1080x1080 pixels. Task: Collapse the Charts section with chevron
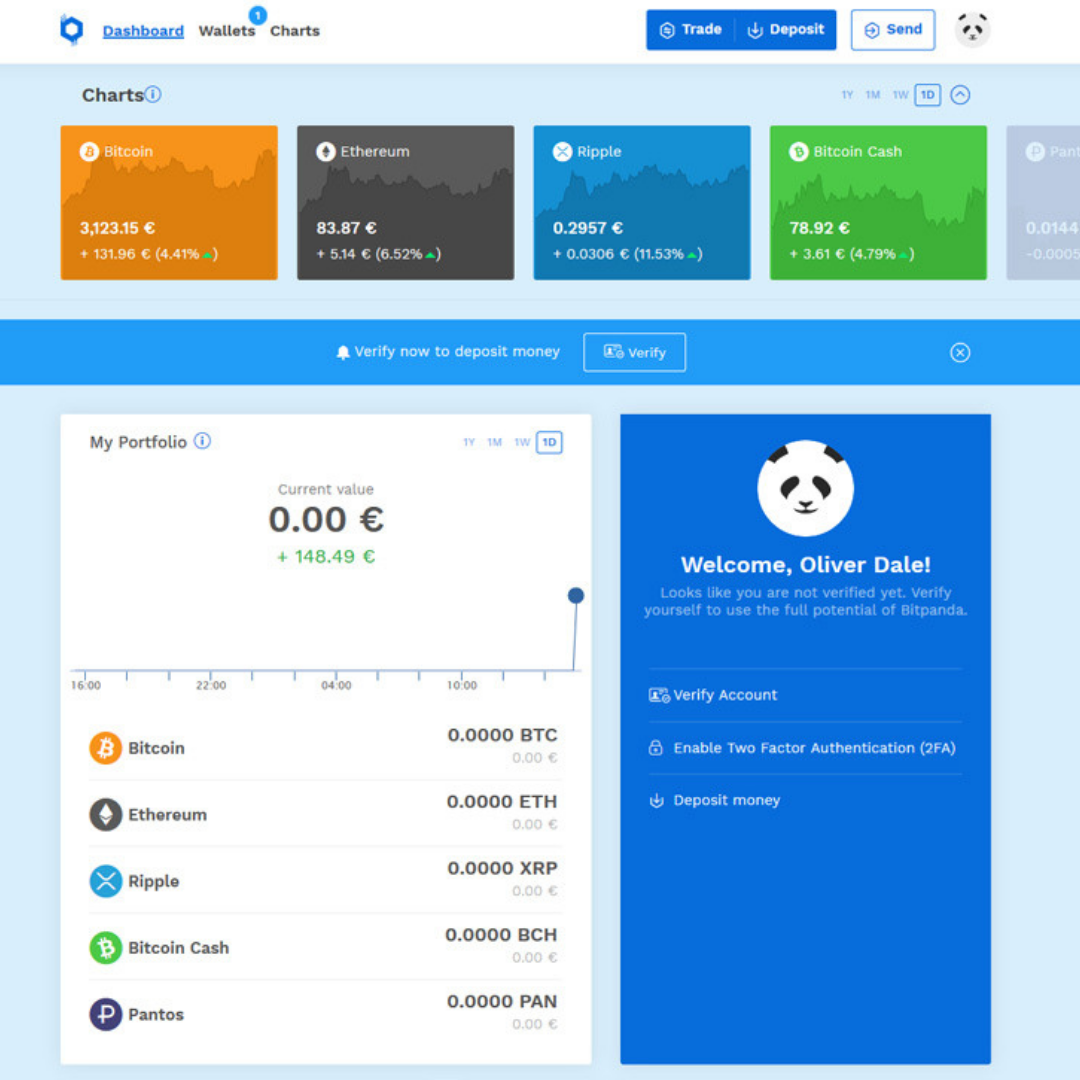[x=960, y=95]
